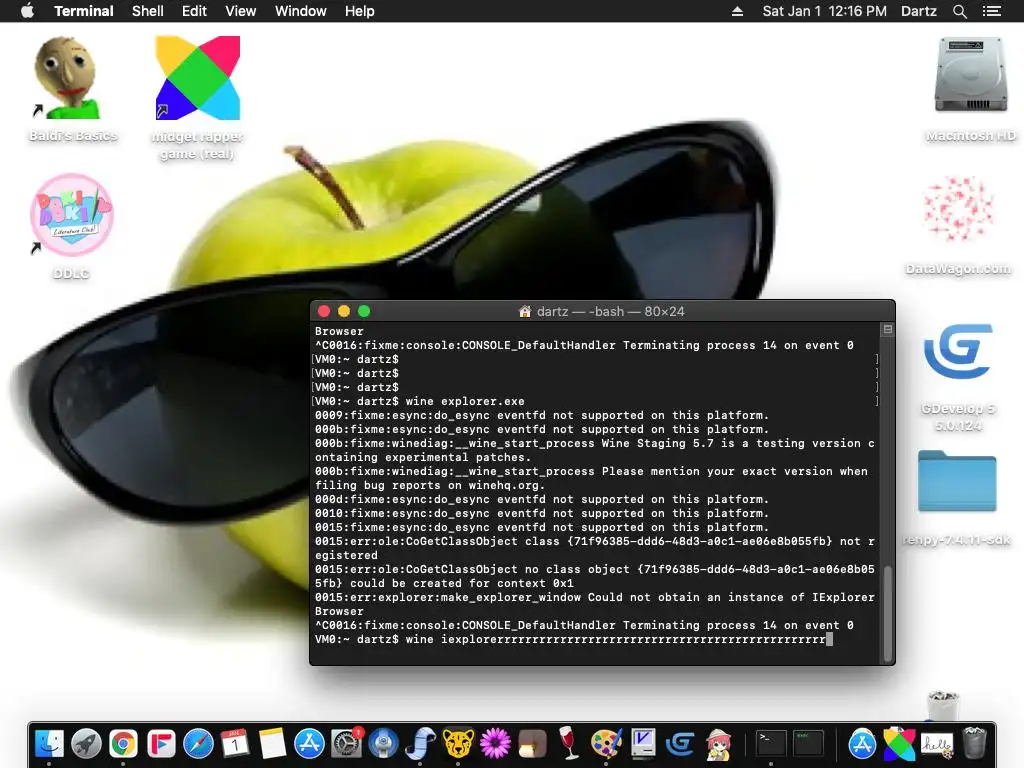Viewport: 1024px width, 768px height.
Task: Click the Wine Staging 5.7 message line
Action: [x=594, y=450]
